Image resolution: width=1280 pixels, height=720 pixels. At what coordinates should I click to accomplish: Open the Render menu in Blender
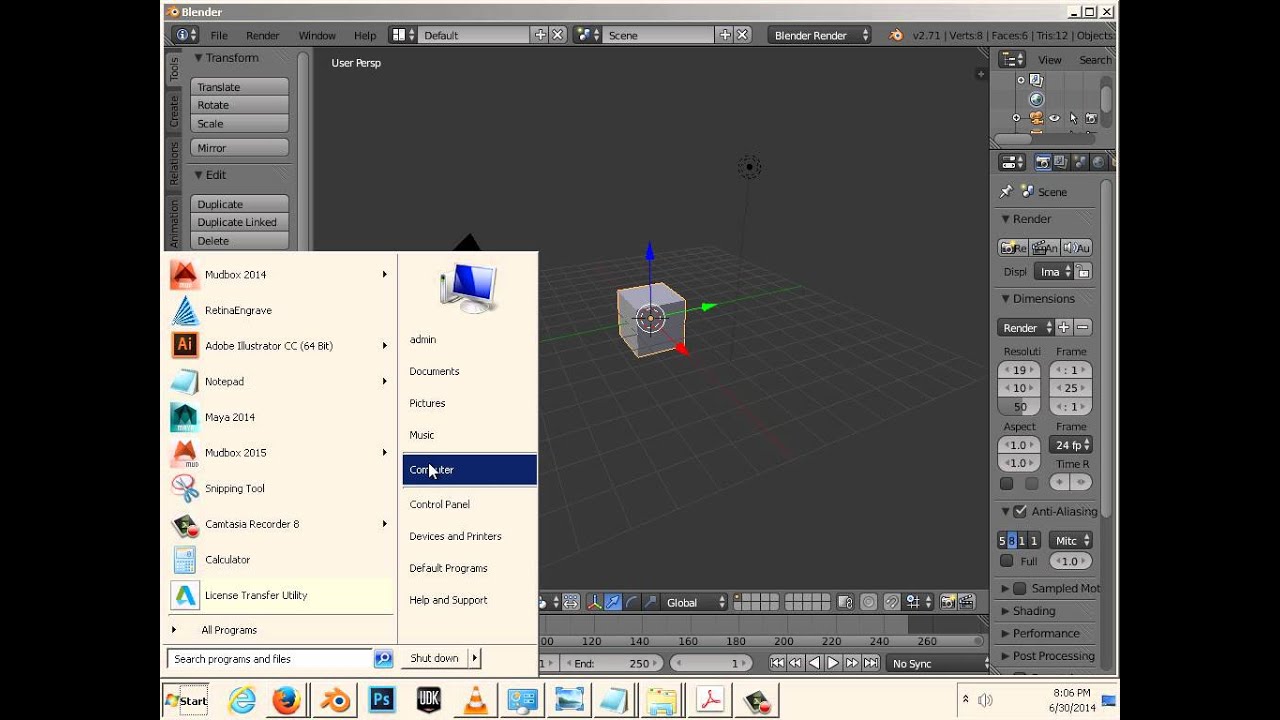tap(263, 35)
